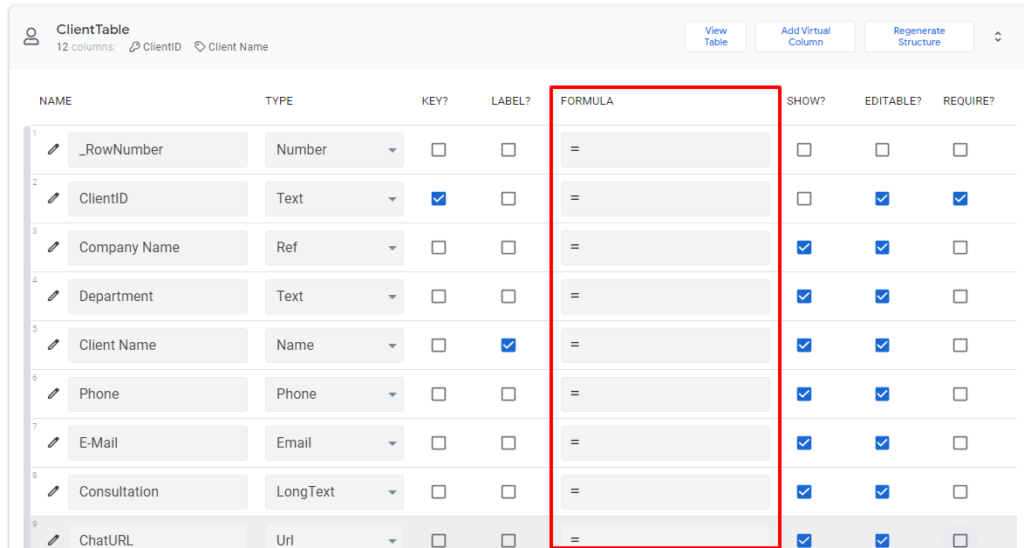Viewport: 1024px width, 548px height.
Task: Click the Regenerate Structure button
Action: point(918,37)
